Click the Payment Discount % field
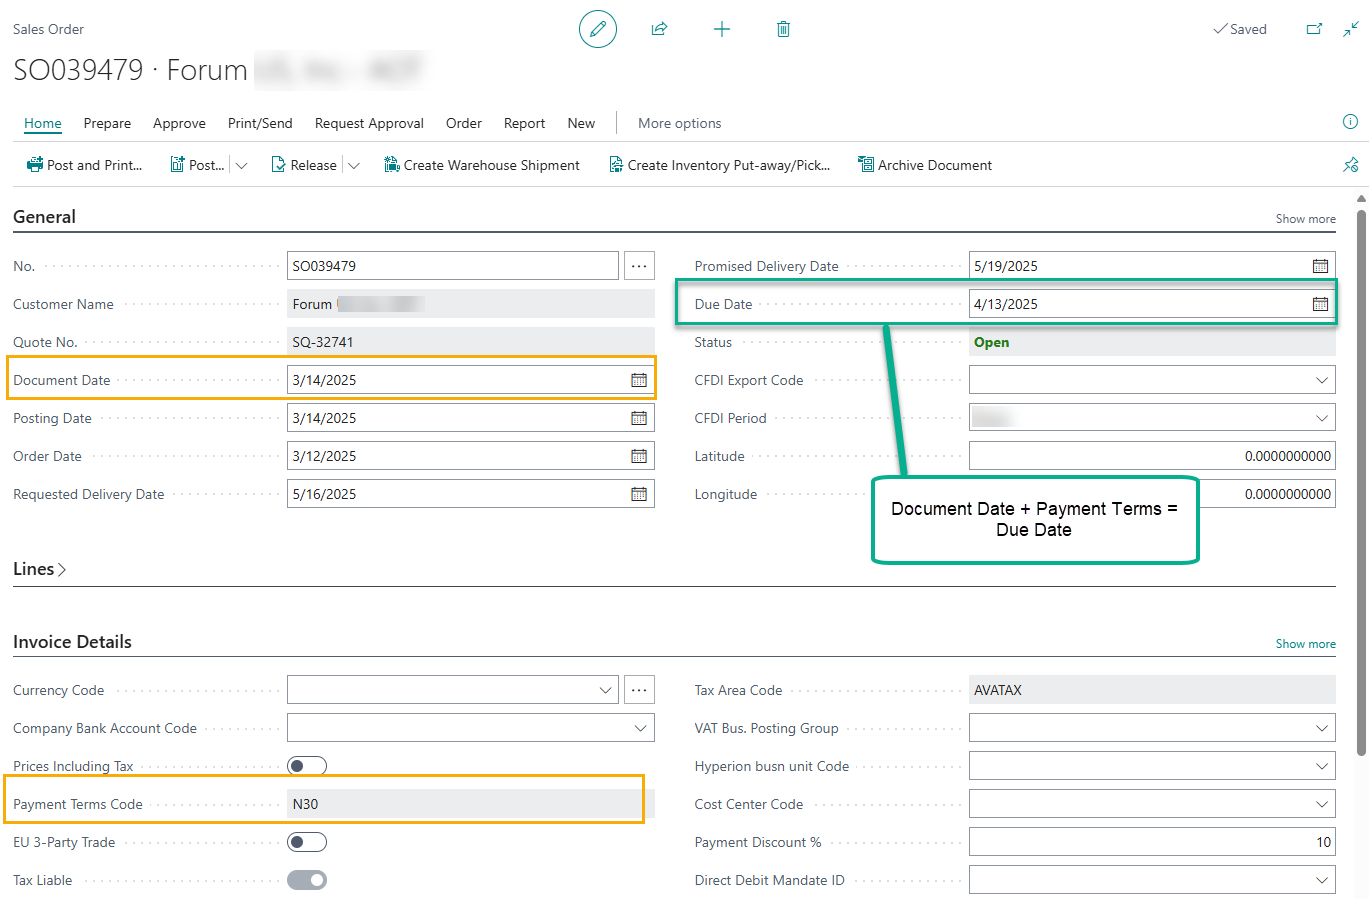Screen dimensions: 1370x899 coord(1152,842)
